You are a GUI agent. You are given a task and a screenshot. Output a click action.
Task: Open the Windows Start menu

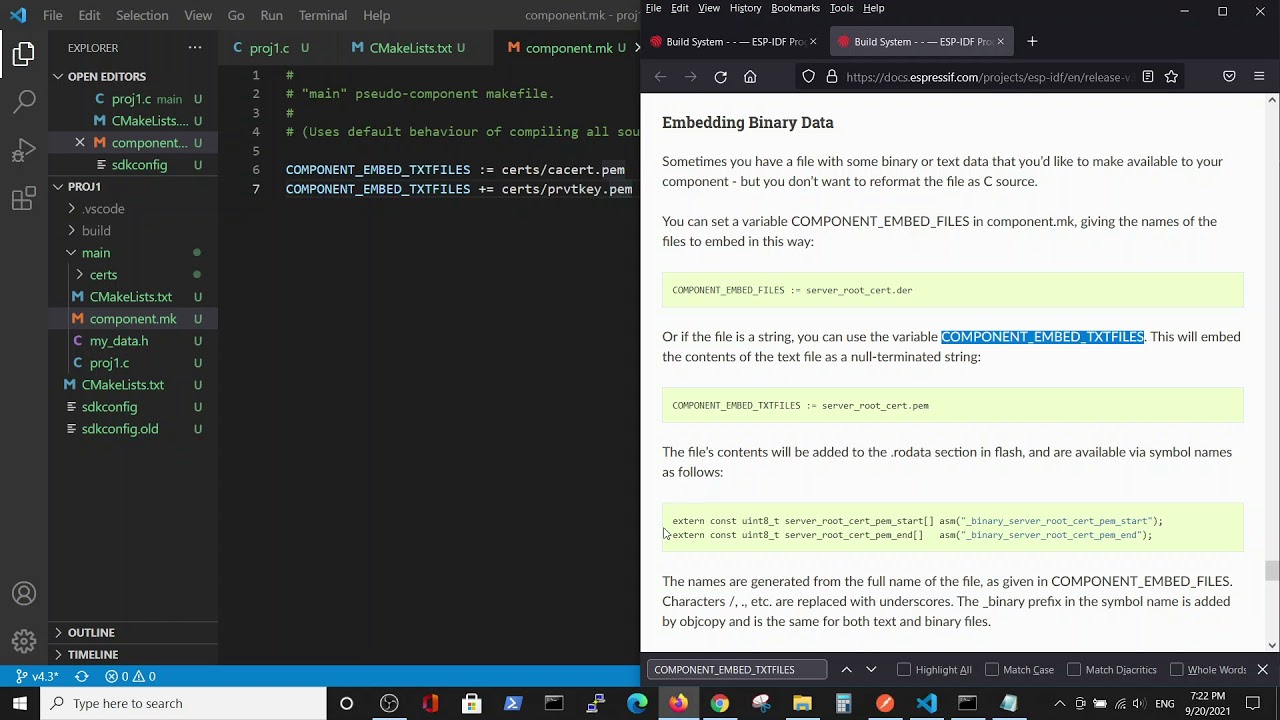(x=20, y=704)
